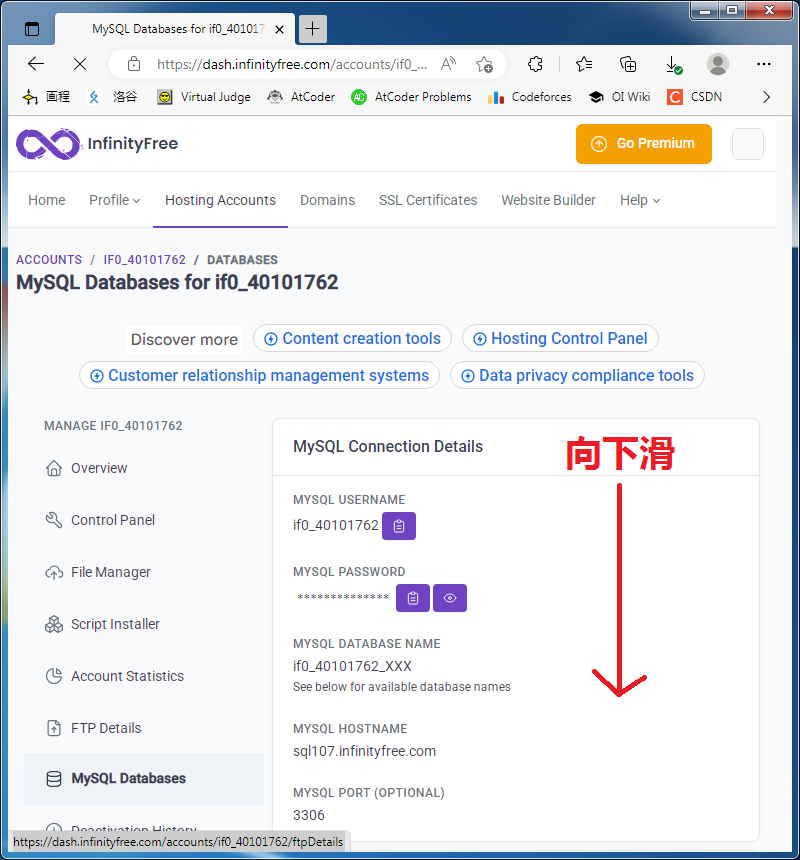800x860 pixels.
Task: Click the blank square button beside Go Premium
Action: (748, 144)
